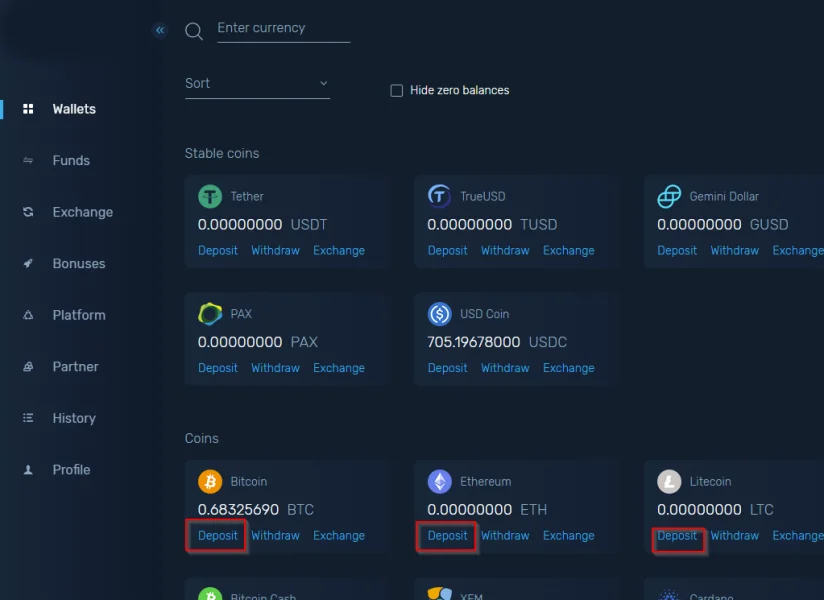The image size is (824, 600).
Task: Open the Profile page
Action: point(71,469)
